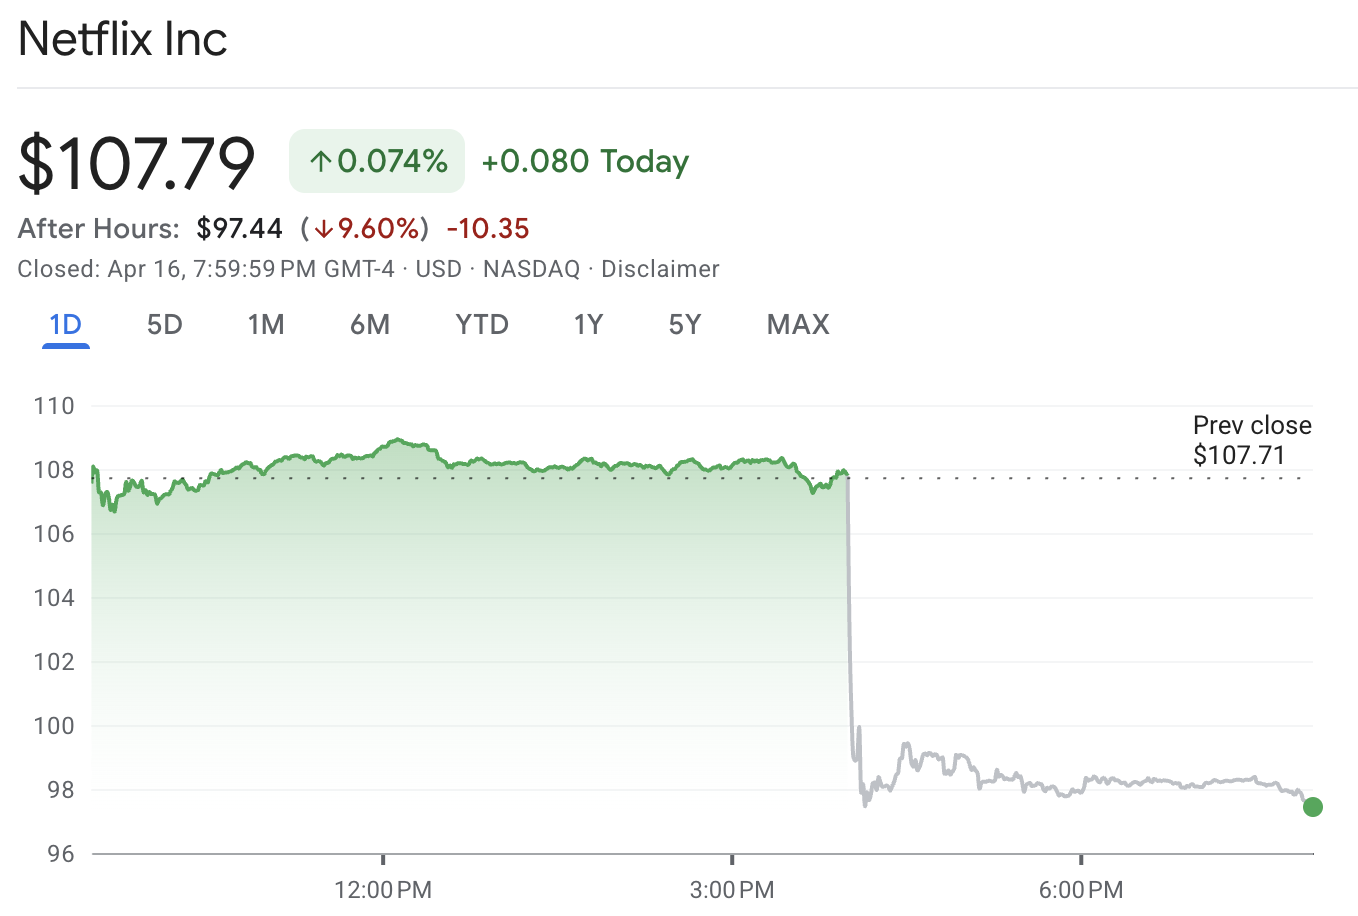Select the green endpoint dot on the chart
This screenshot has width=1358, height=916.
1313,806
